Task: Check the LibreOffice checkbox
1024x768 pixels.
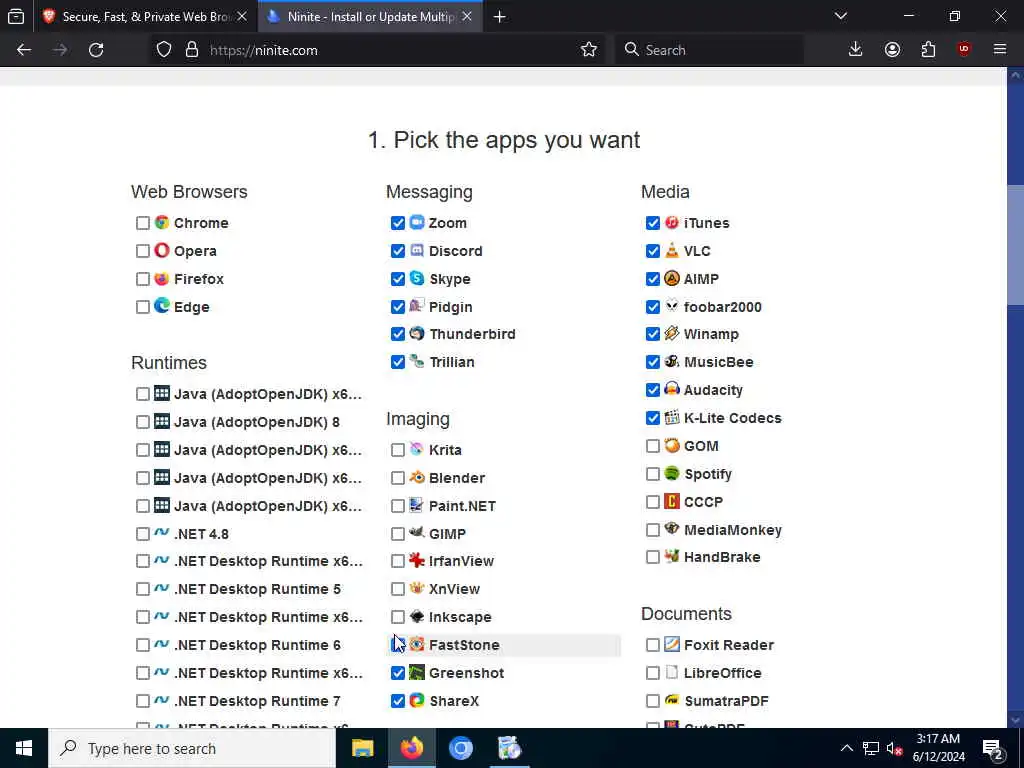Action: click(x=653, y=673)
